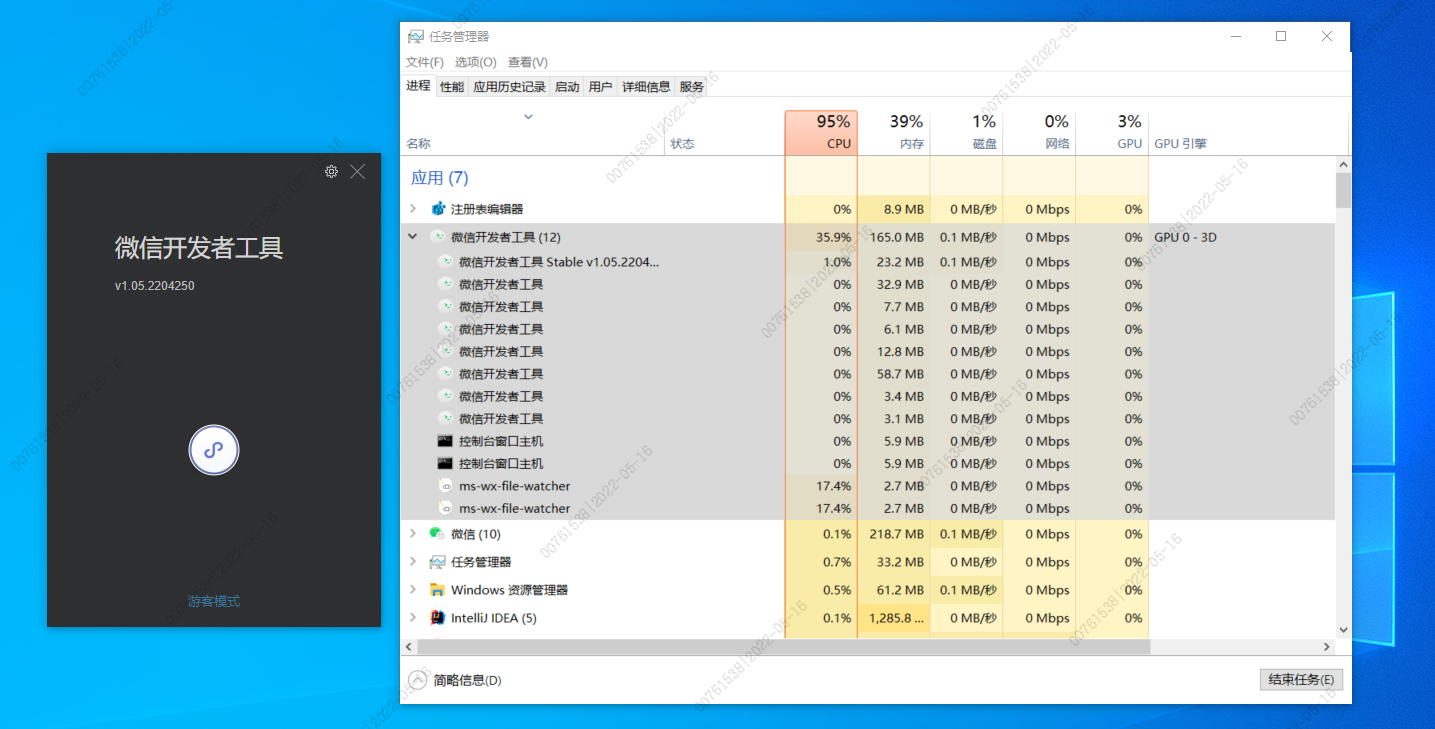The height and width of the screenshot is (729, 1435).
Task: Select the 注册表编辑器 process row
Action: tap(867, 209)
